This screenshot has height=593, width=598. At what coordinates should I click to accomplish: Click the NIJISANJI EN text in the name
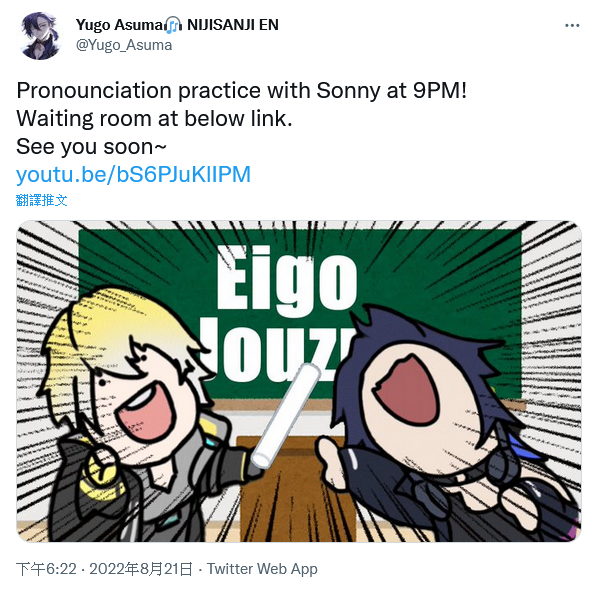pos(233,25)
